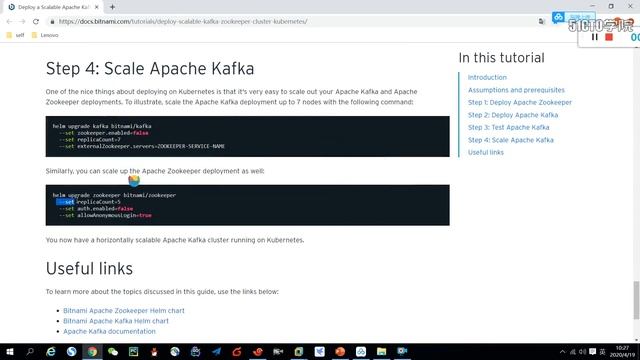
Task: Click the Step 4: Scale Apache Kafka heading
Action: (x=150, y=69)
